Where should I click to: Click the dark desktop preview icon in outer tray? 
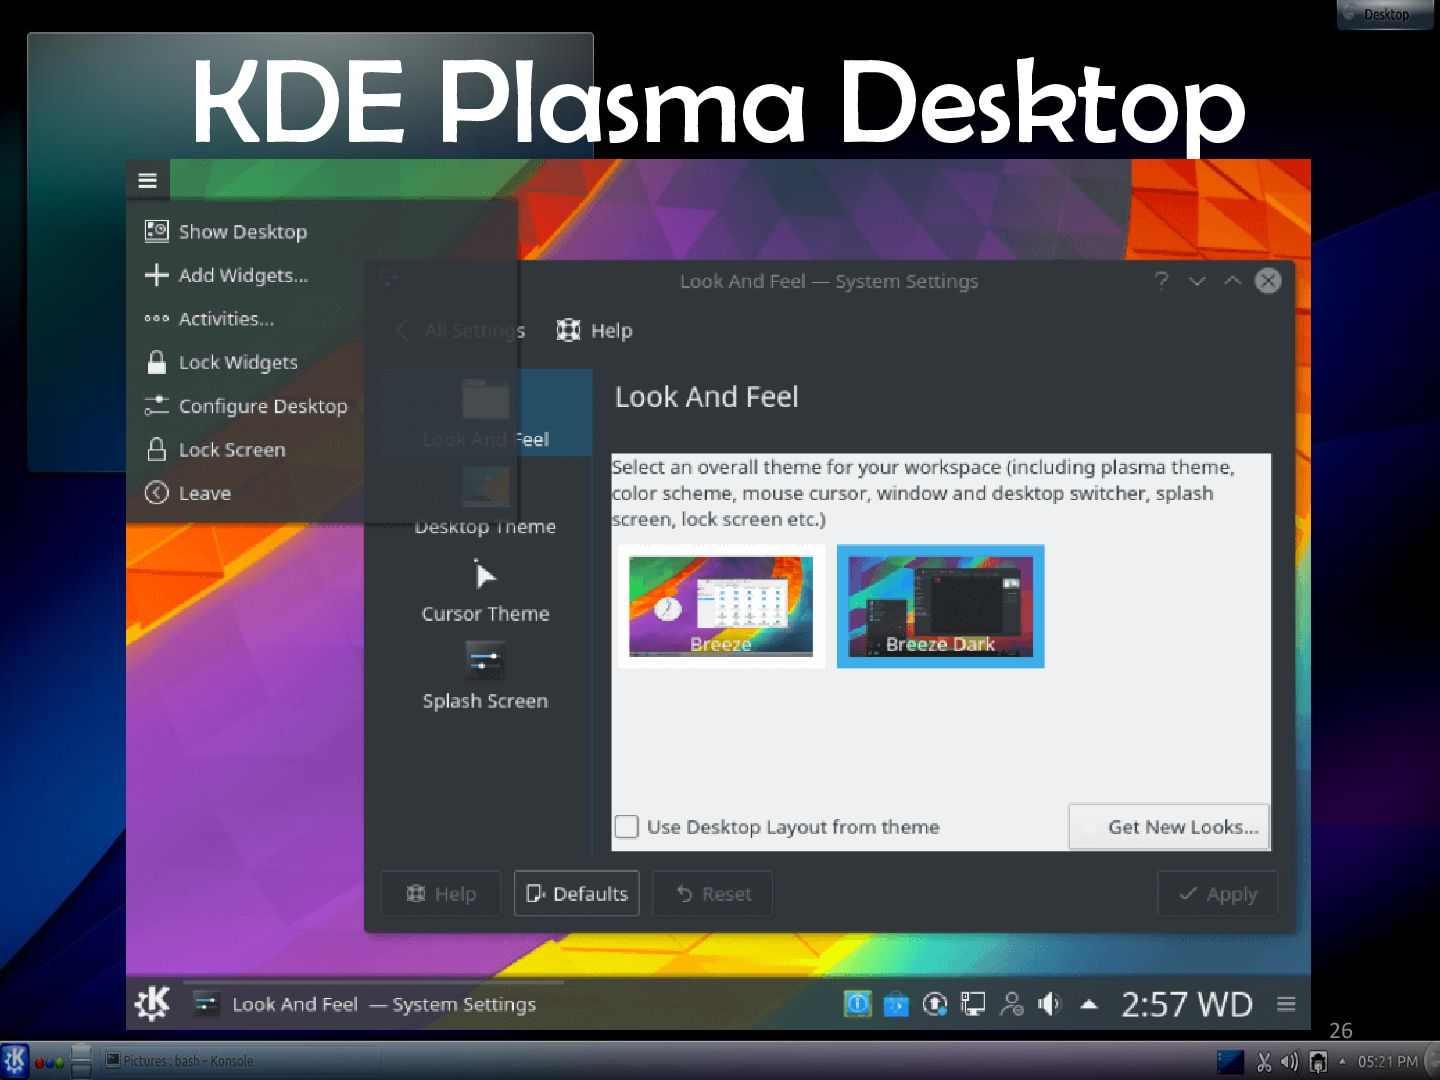point(1230,1061)
